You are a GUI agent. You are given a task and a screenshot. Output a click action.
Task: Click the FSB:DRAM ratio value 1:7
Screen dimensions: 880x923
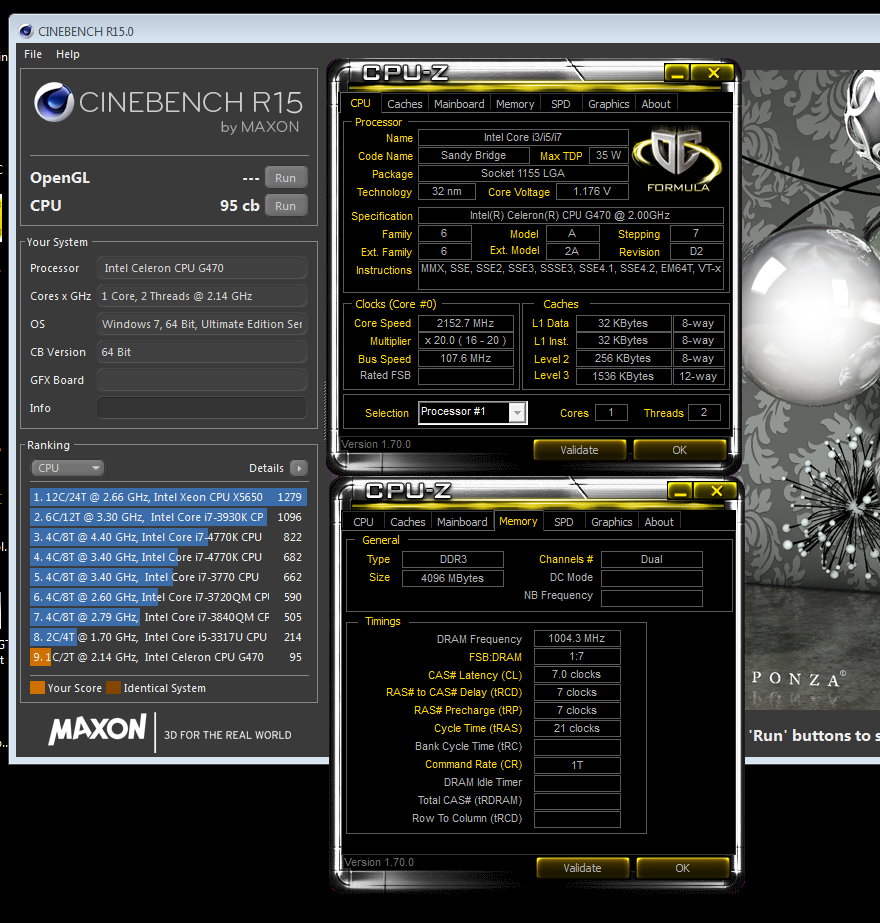[577, 656]
